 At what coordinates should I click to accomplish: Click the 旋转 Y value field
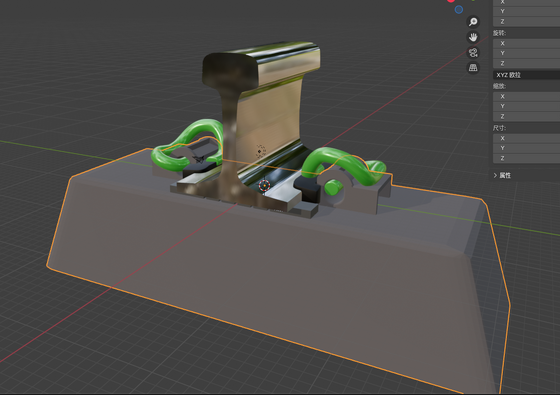[x=526, y=53]
